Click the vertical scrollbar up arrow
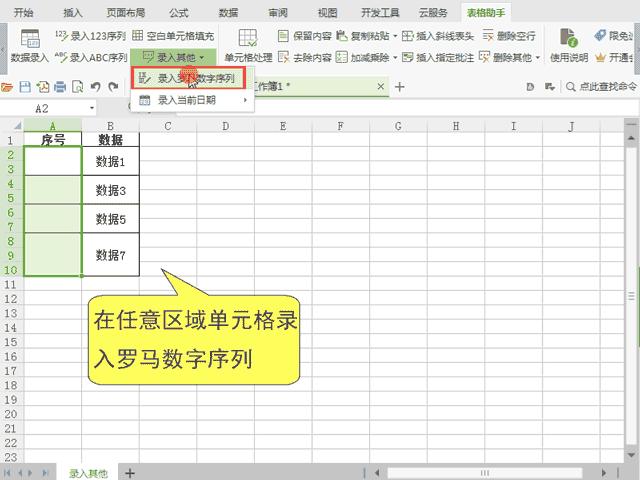 pos(631,139)
